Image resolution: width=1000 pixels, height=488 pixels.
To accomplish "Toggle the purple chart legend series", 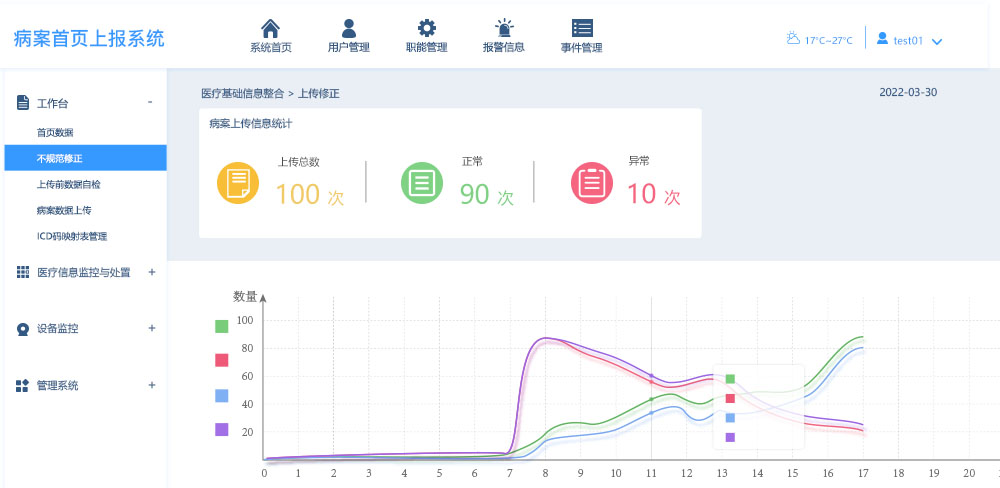I will (222, 429).
